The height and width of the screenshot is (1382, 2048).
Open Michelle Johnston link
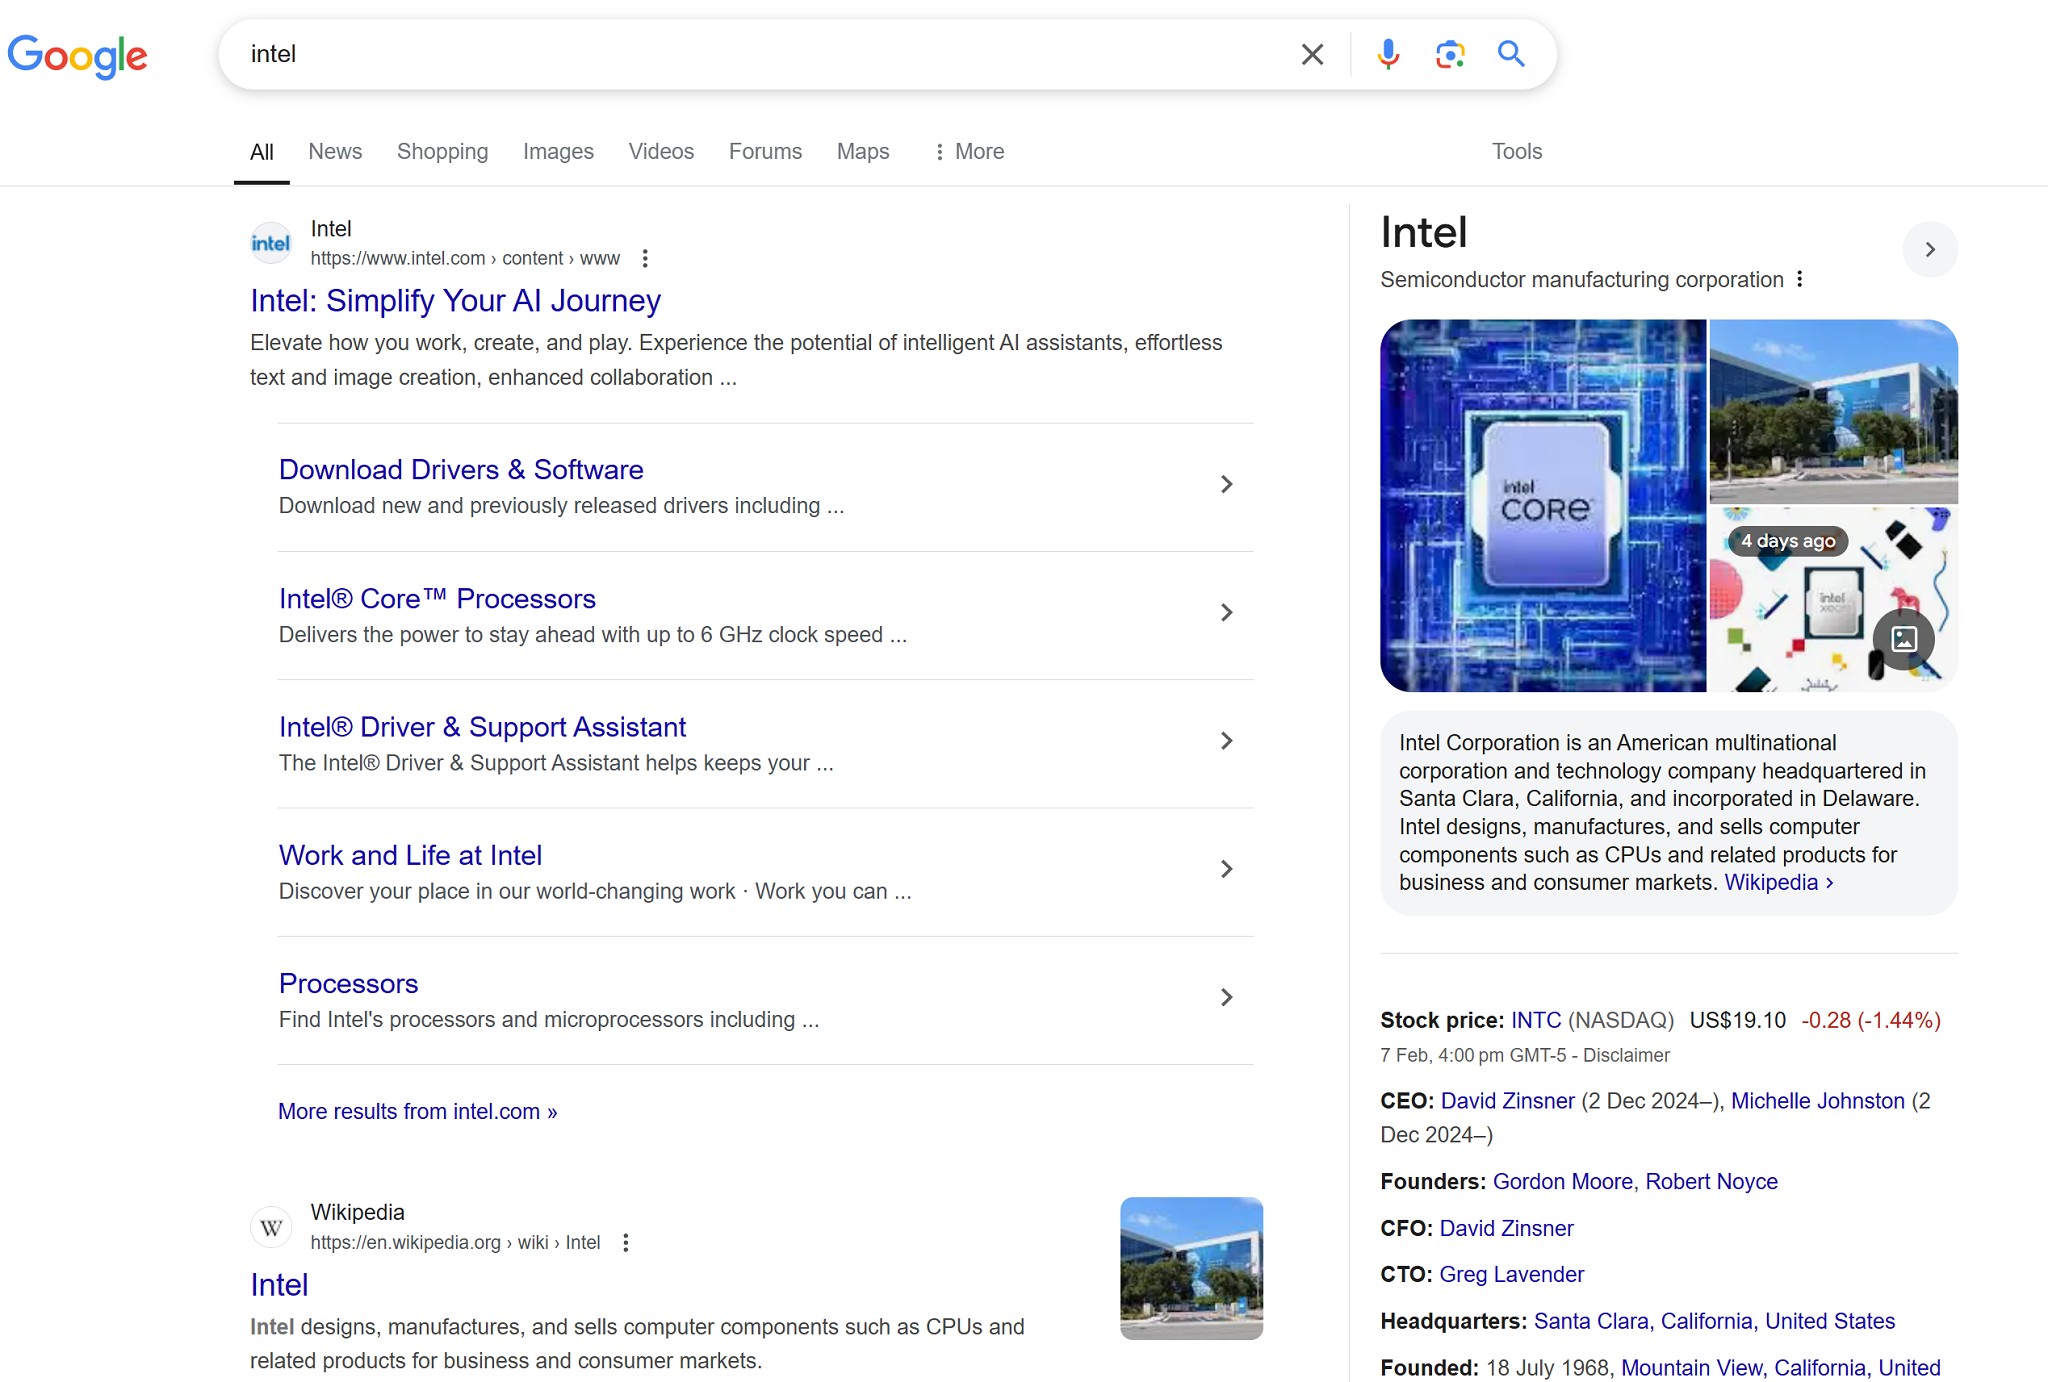point(1817,1101)
